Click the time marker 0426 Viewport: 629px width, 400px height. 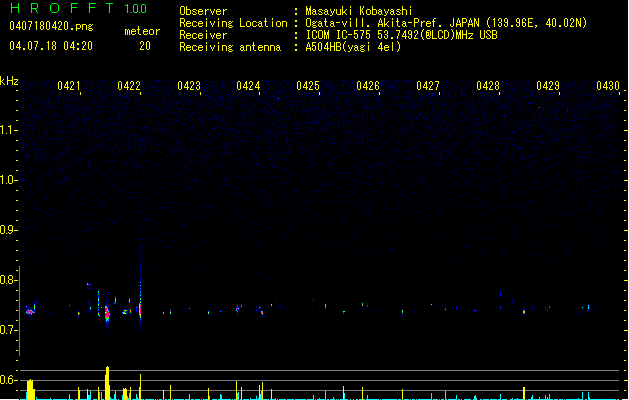(368, 86)
